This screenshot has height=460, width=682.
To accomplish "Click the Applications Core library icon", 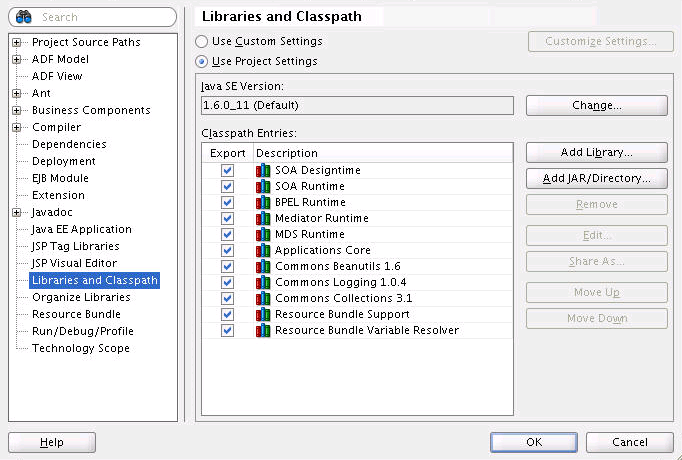I will point(263,250).
